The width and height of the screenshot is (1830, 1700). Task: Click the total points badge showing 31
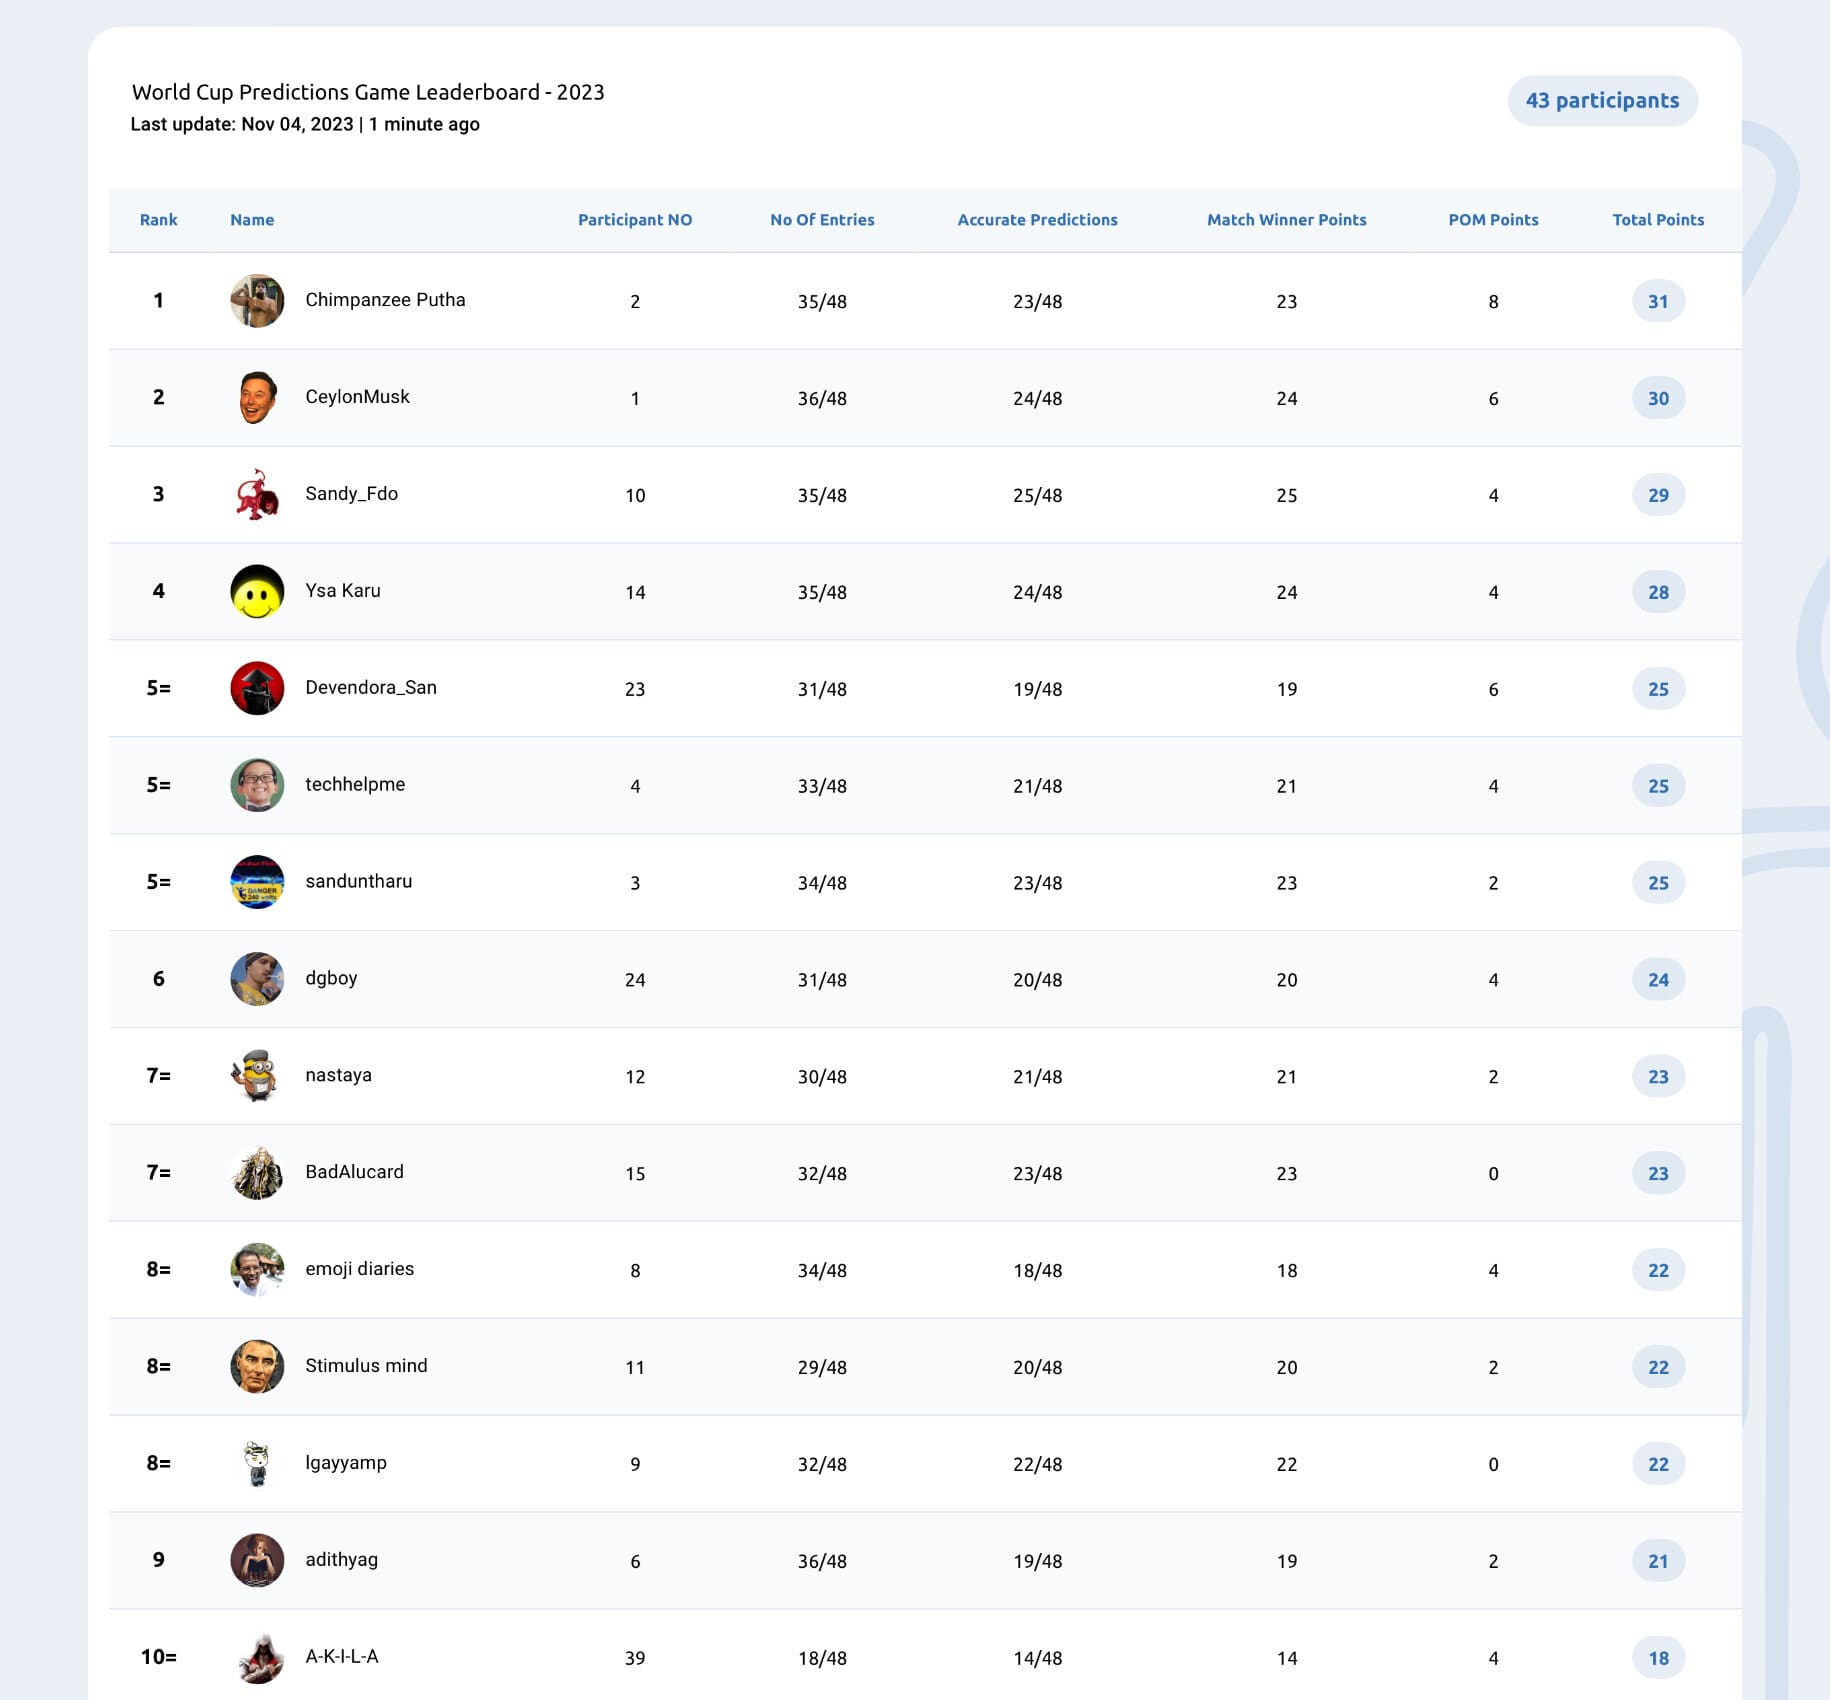(x=1658, y=301)
